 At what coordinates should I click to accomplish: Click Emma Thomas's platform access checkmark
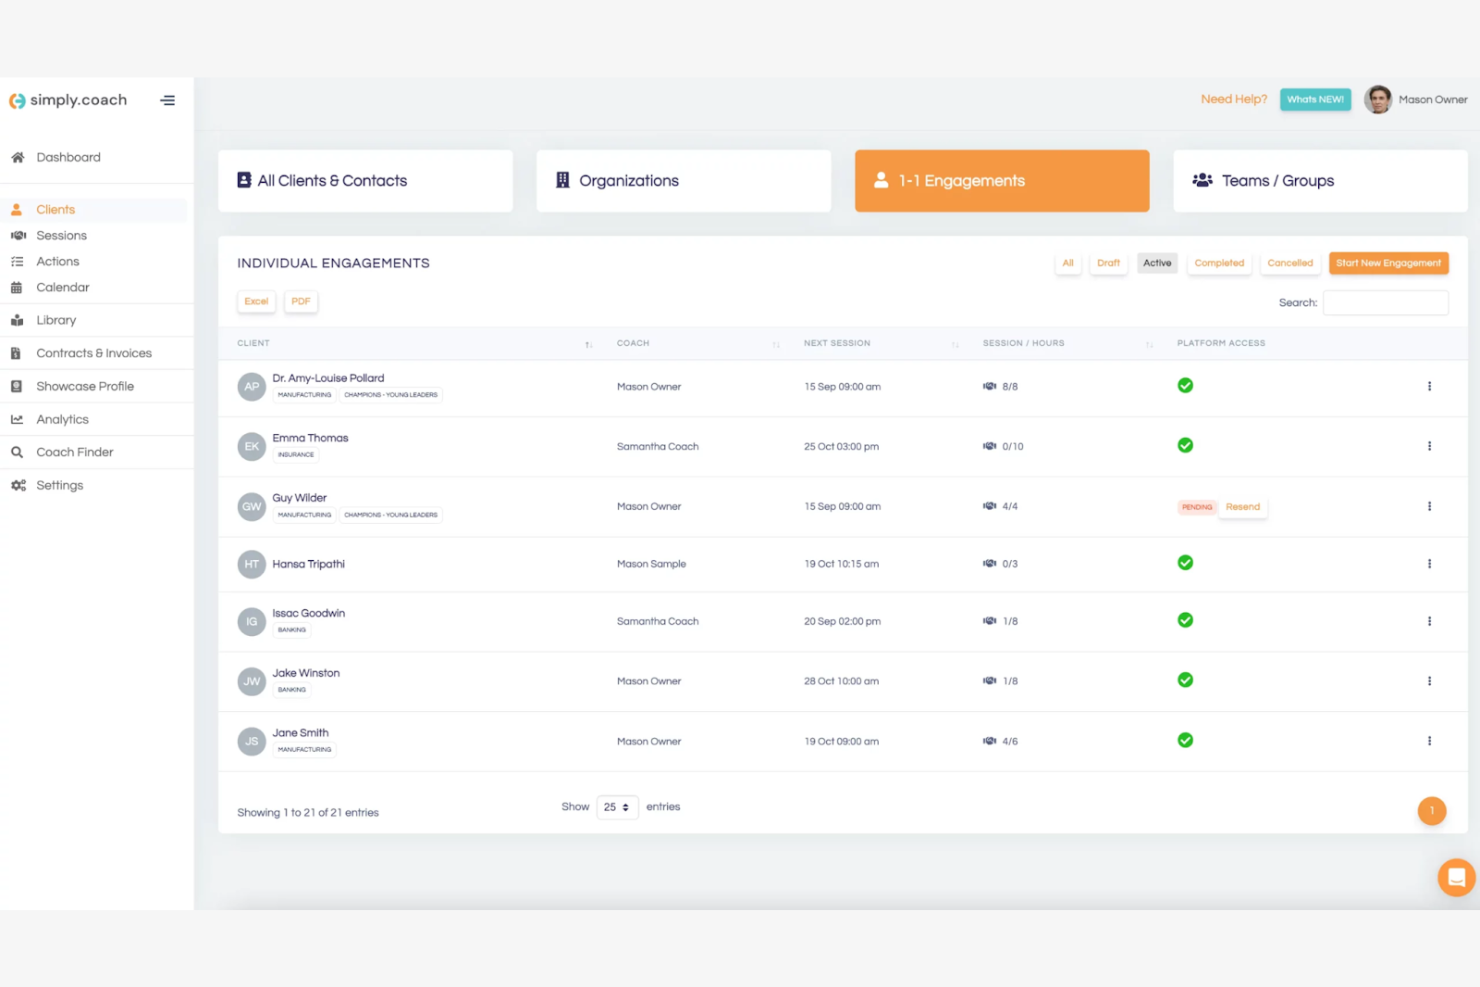[x=1185, y=446]
